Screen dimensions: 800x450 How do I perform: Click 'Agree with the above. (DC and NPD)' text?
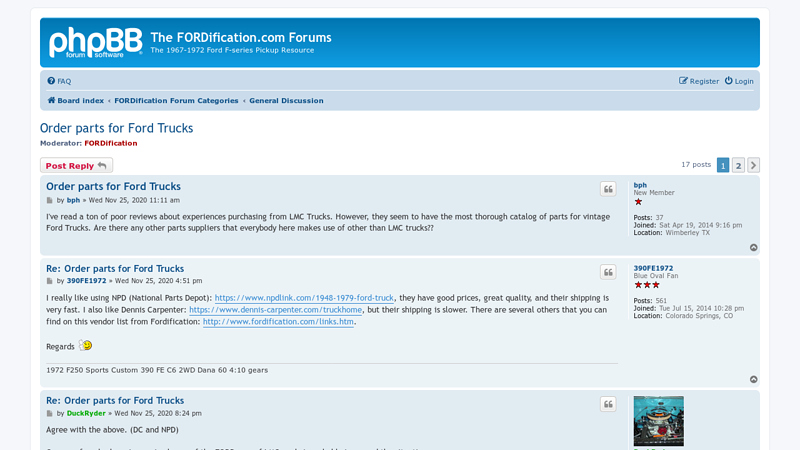(x=112, y=430)
